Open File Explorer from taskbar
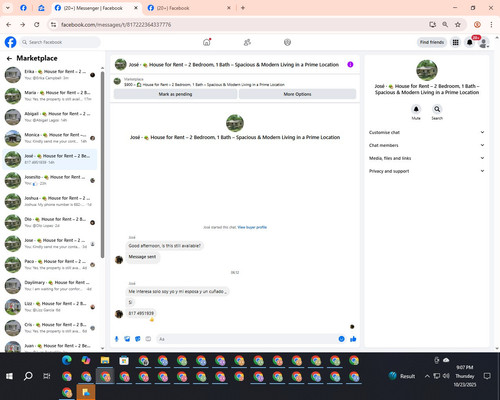Image resolution: width=500 pixels, height=400 pixels. (105, 360)
